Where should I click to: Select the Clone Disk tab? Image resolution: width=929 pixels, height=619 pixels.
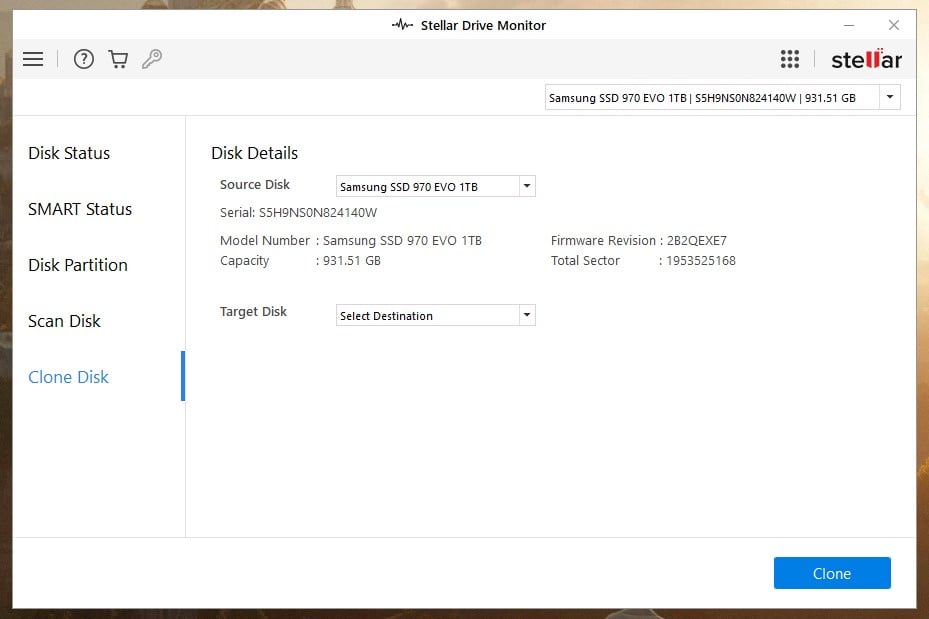pyautogui.click(x=69, y=377)
